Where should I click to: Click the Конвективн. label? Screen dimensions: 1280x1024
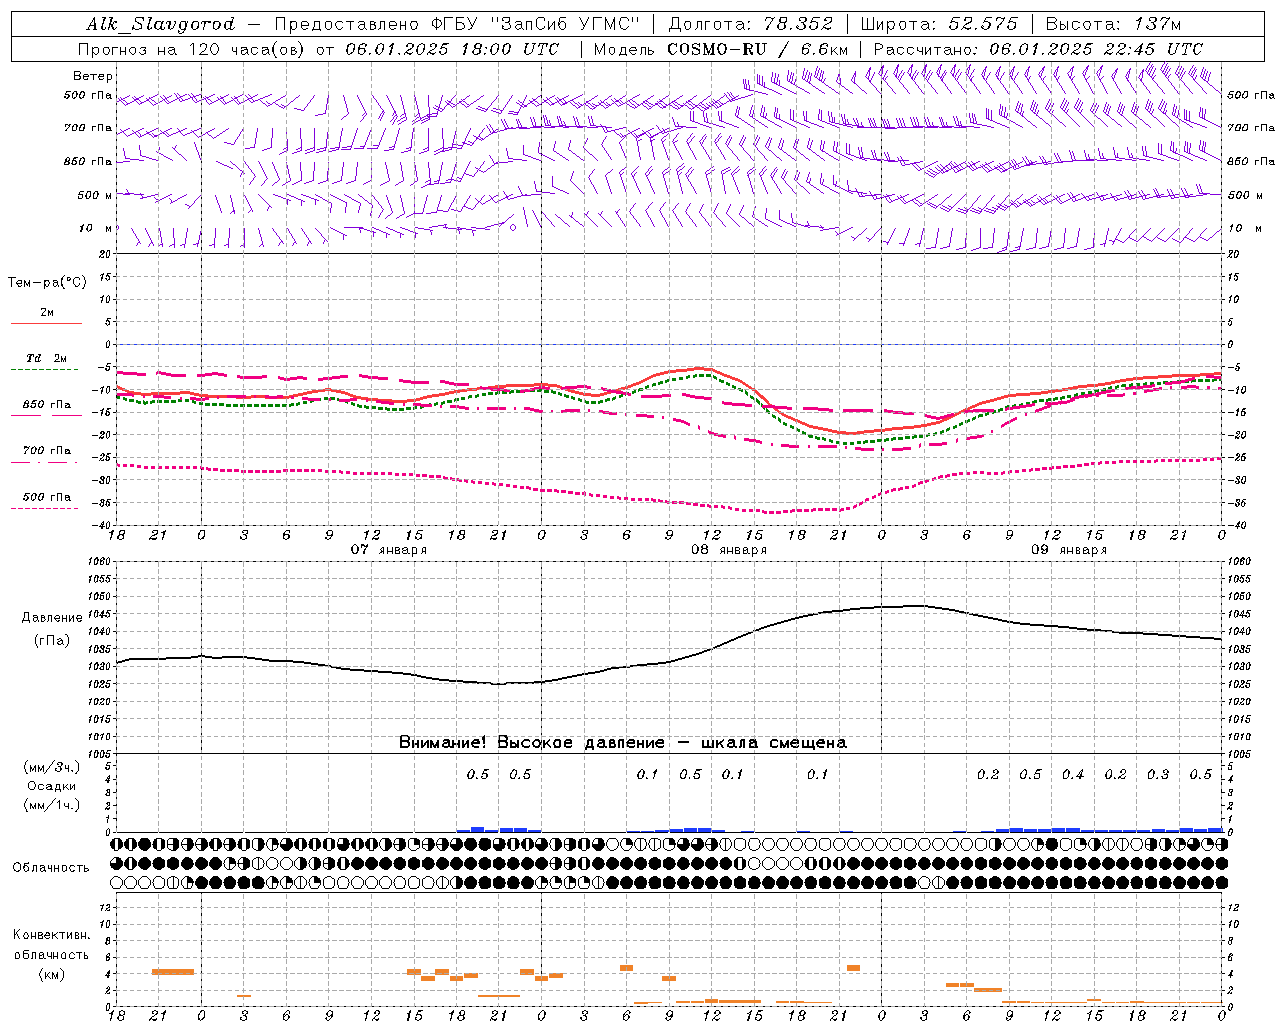[52, 935]
